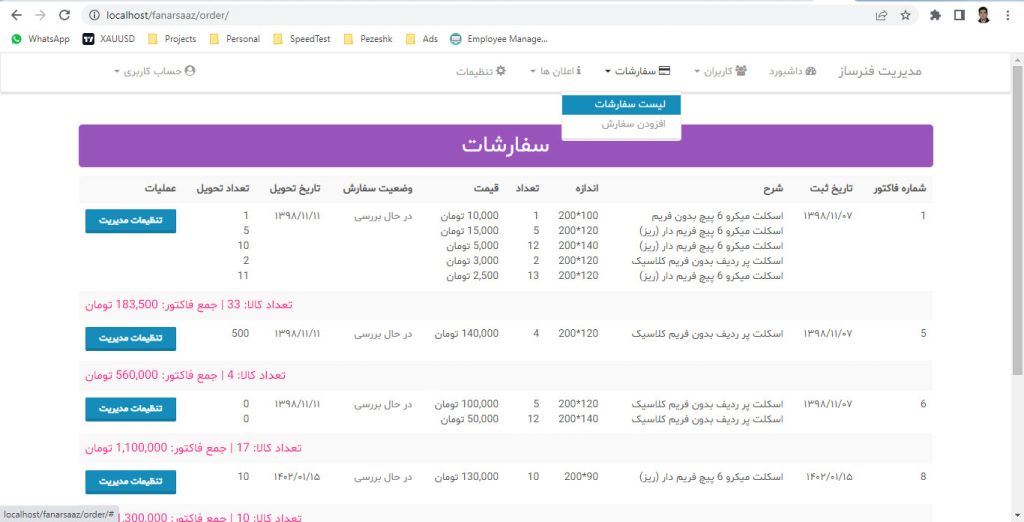This screenshot has width=1024, height=522.
Task: Click مدیریت فنرساز brand link
Action: click(880, 71)
